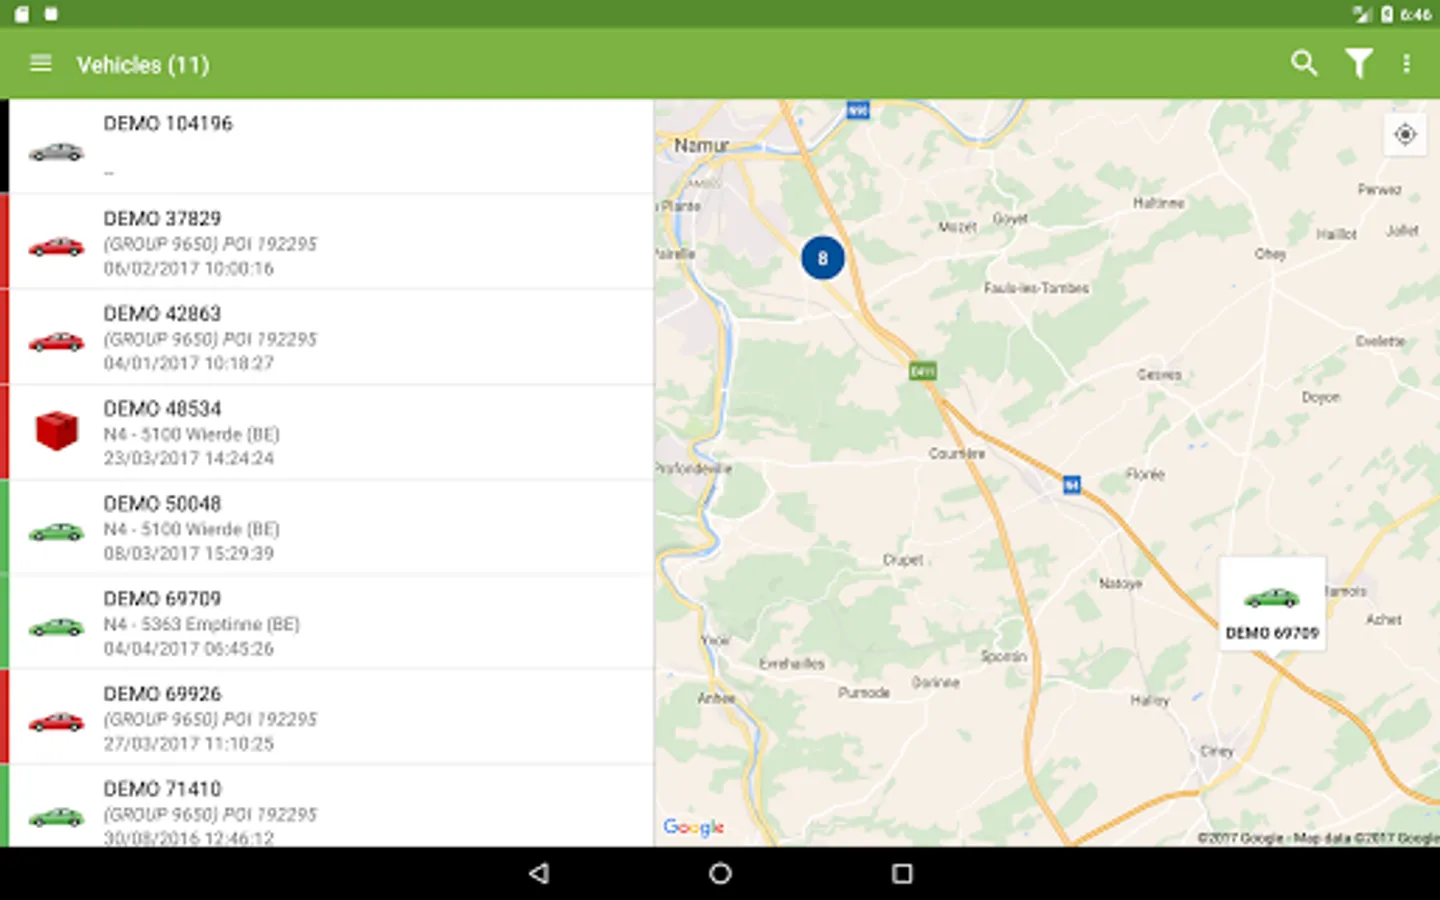Center map on my location

coord(1405,134)
